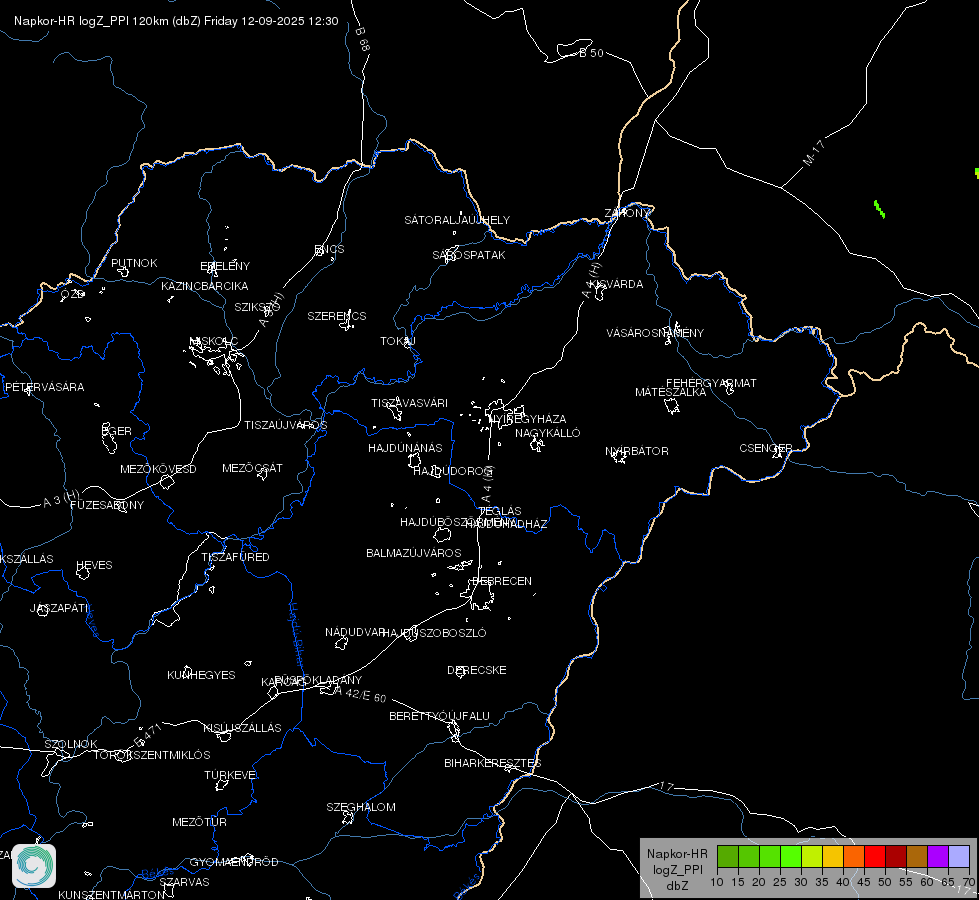Click the DEBRECEN city label
This screenshot has height=900, width=979.
(502, 581)
